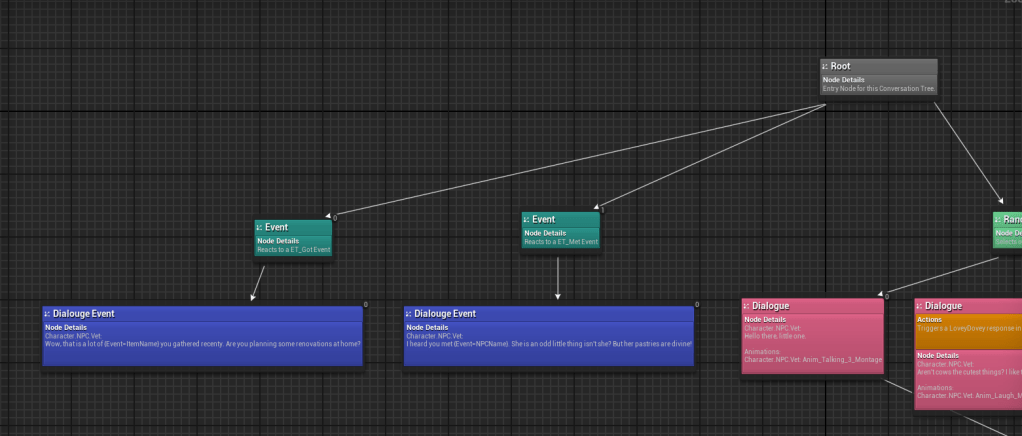Click icon of the ItemName Dialouge Event node

click(48, 314)
